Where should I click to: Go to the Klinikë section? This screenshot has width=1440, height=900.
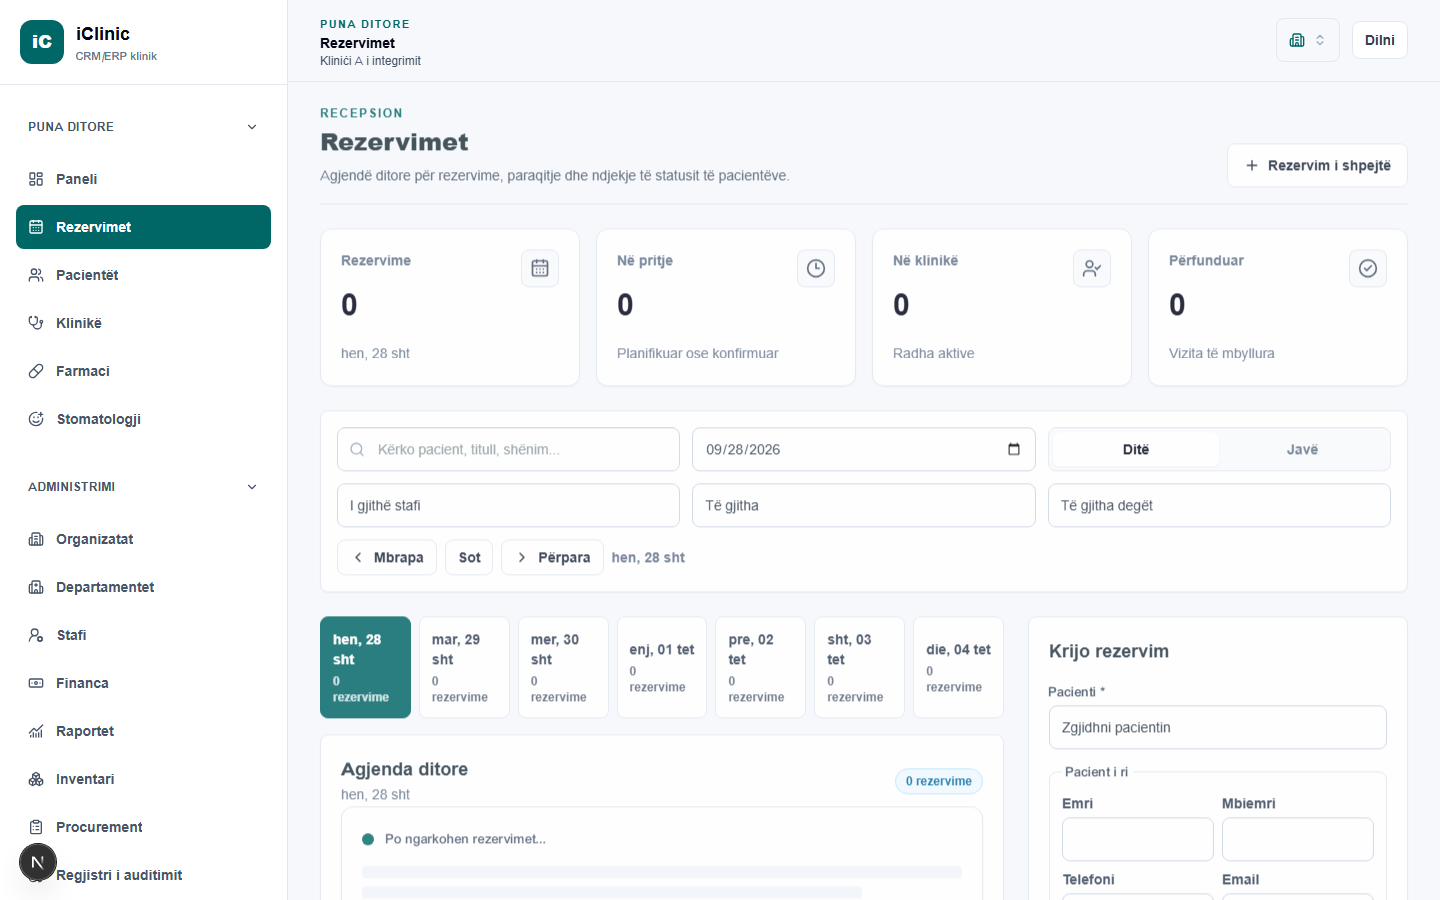click(143, 323)
